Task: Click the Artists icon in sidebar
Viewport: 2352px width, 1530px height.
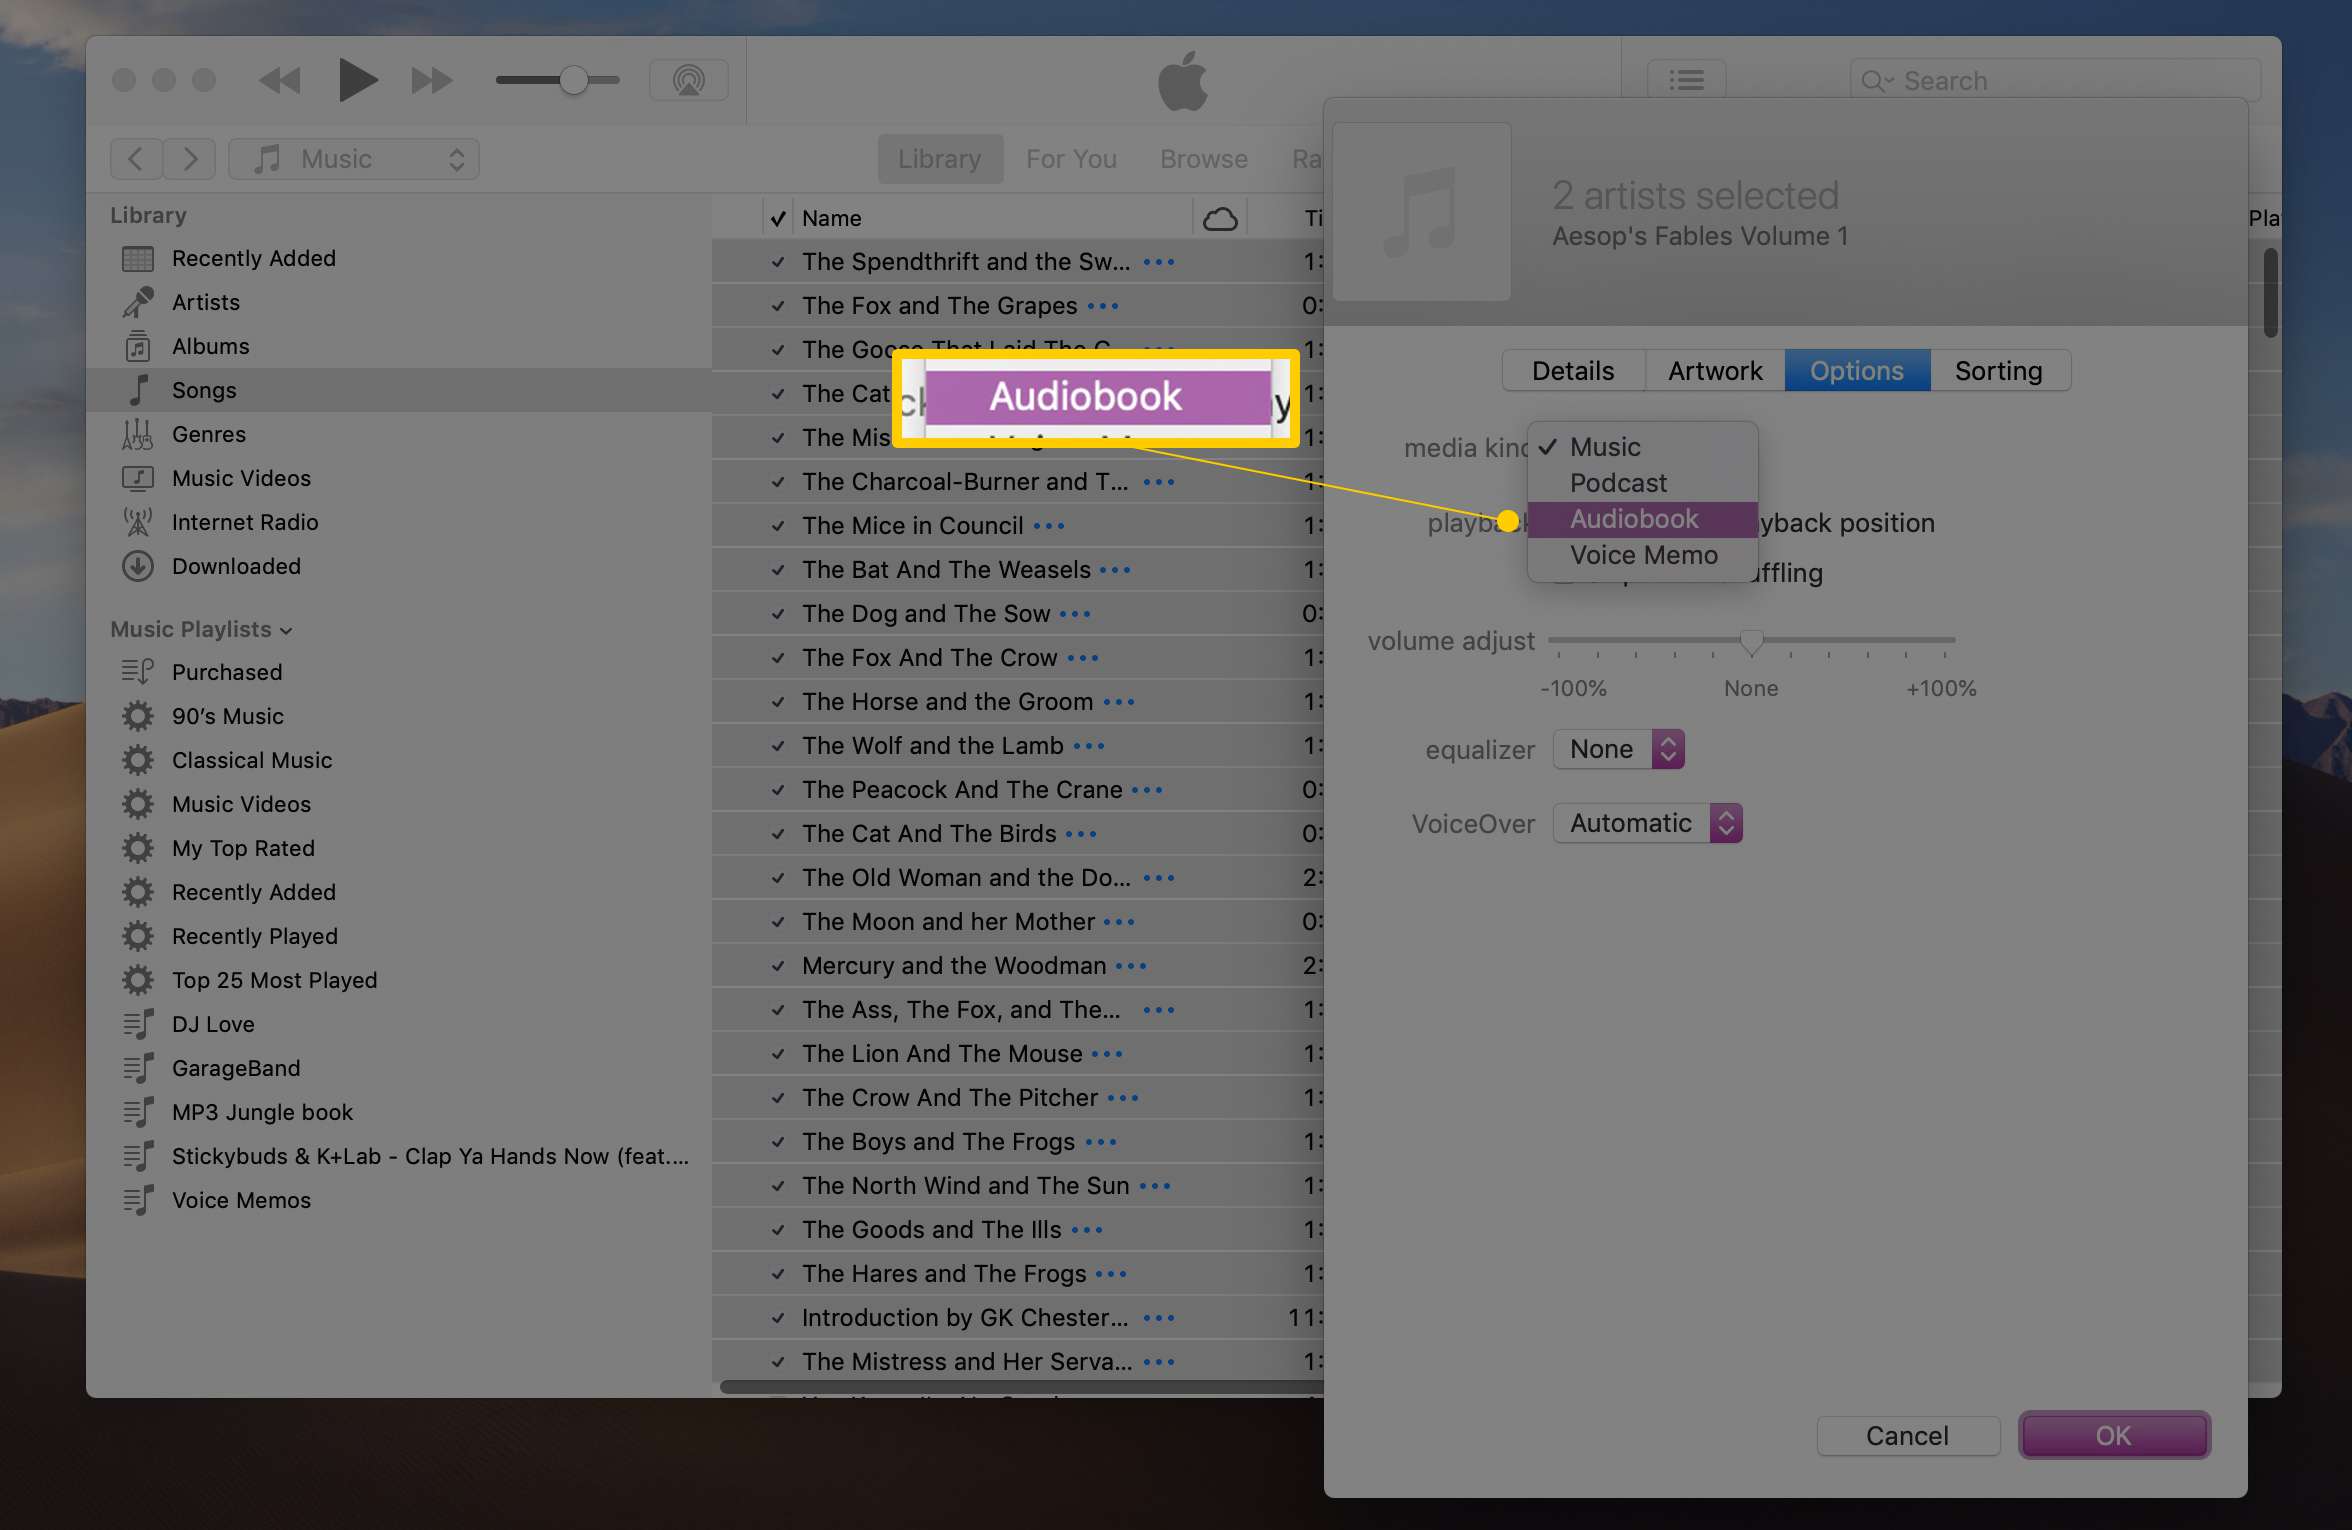Action: [x=144, y=300]
